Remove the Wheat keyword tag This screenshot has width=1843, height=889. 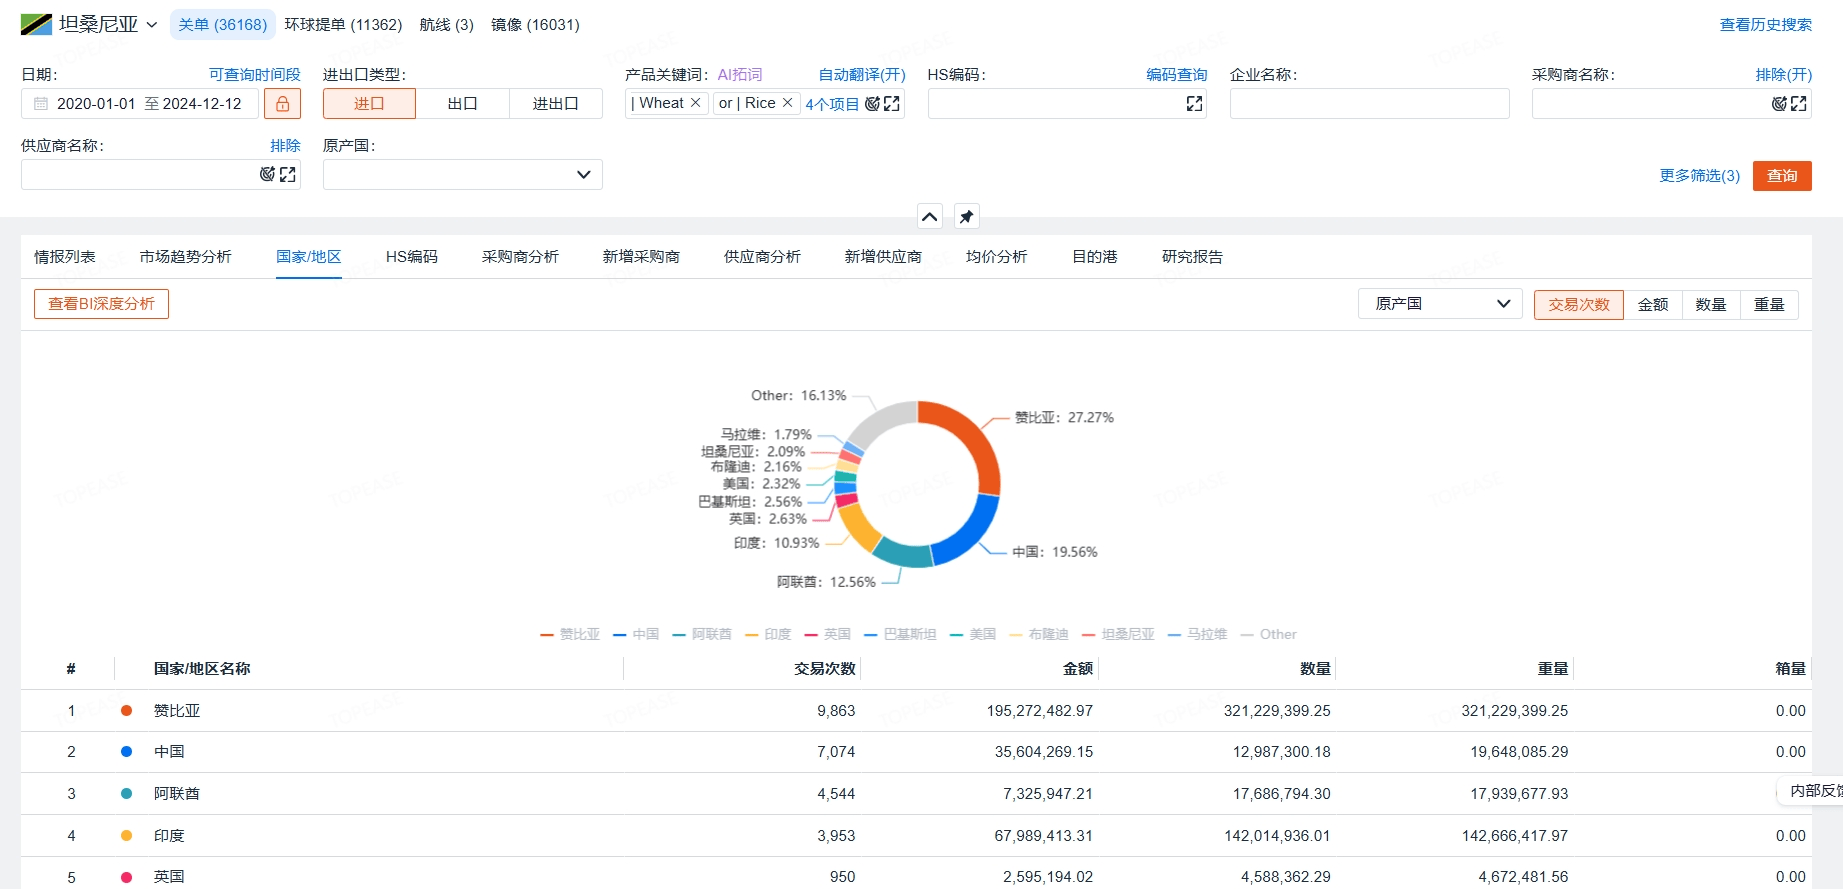pos(696,103)
